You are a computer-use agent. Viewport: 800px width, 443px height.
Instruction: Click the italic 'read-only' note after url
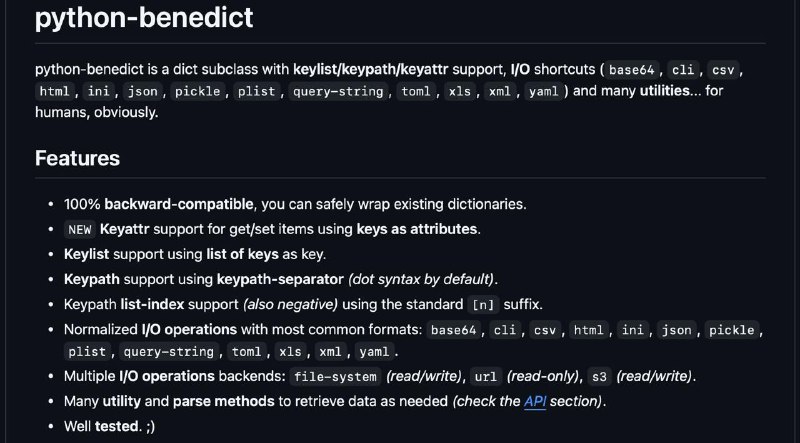pos(544,376)
